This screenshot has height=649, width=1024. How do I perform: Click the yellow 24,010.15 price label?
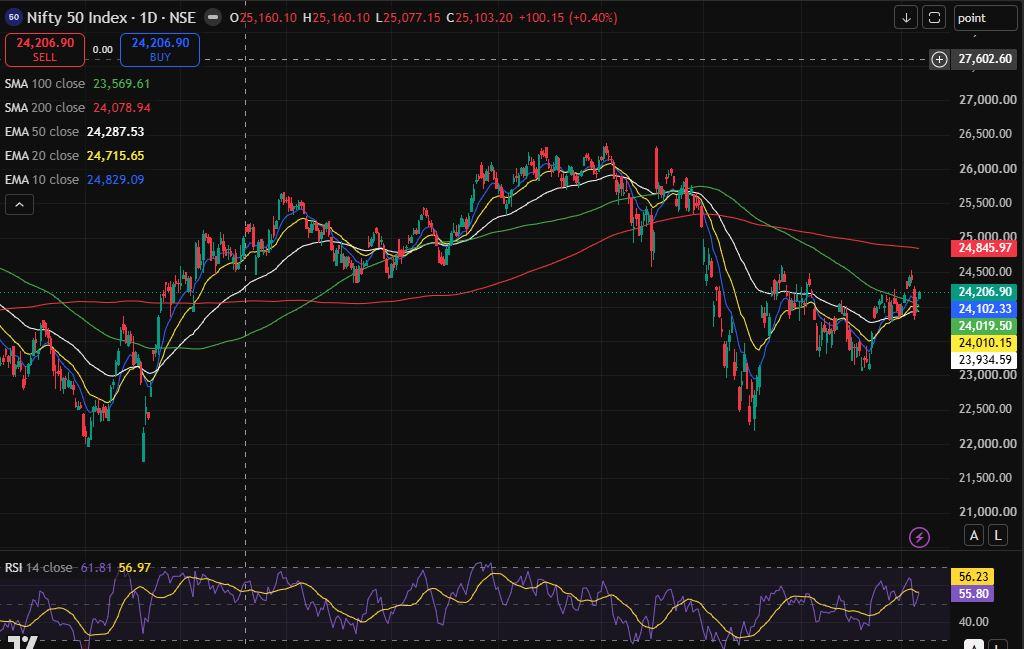984,343
